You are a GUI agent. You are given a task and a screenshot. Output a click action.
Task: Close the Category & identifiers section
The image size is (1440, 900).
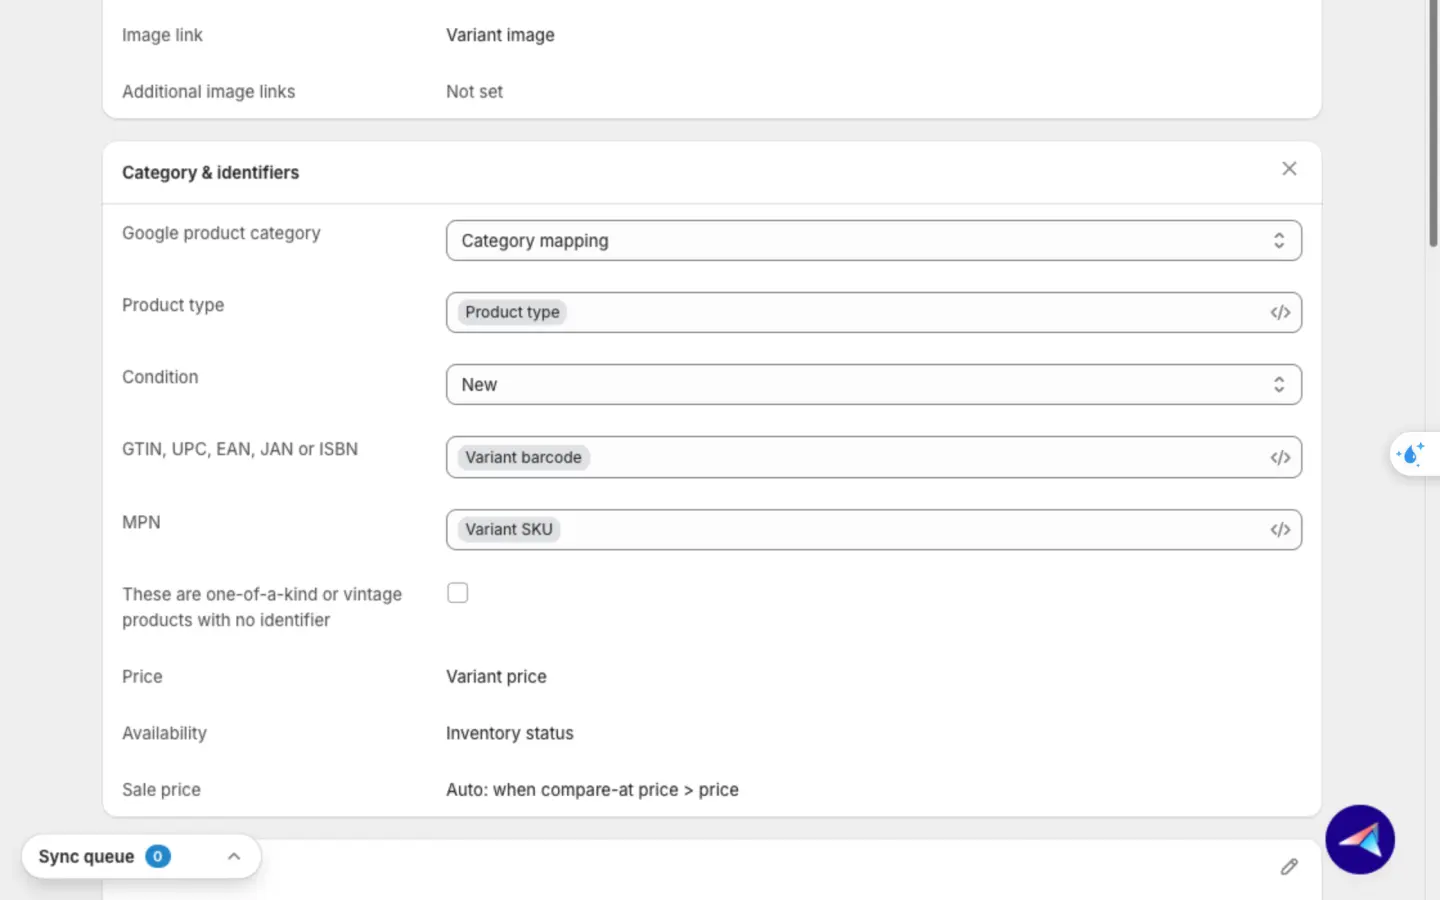point(1289,169)
